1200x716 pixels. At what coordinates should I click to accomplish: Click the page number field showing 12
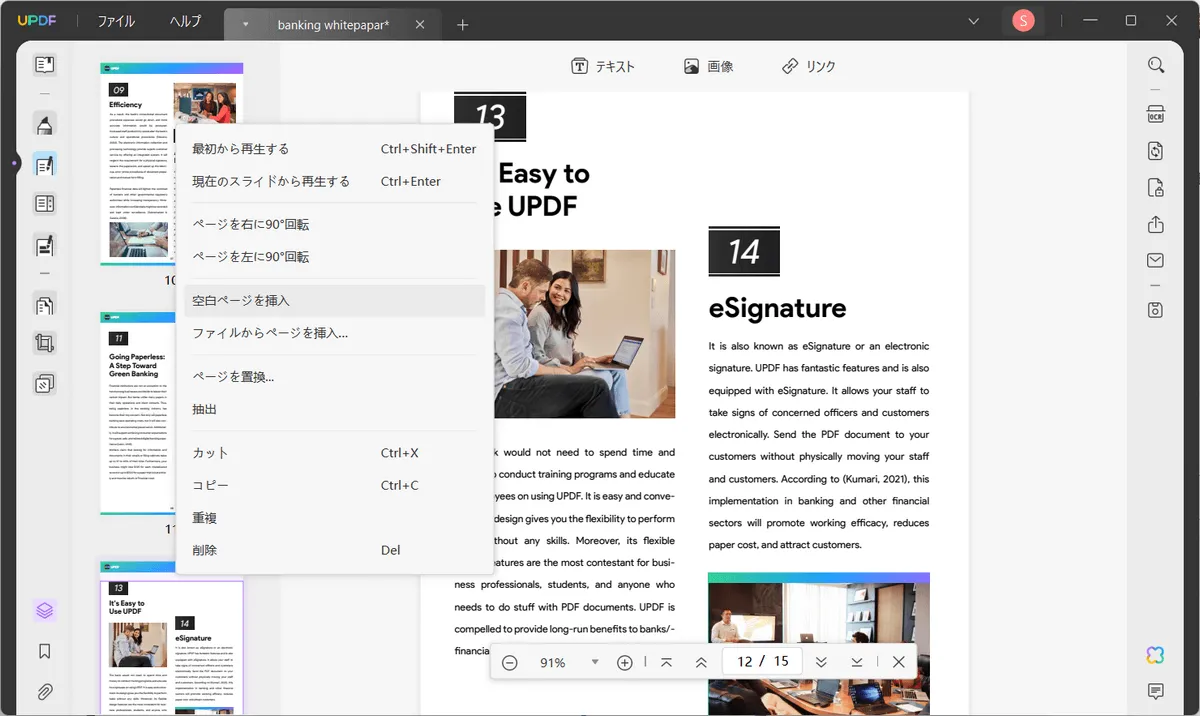coord(745,662)
